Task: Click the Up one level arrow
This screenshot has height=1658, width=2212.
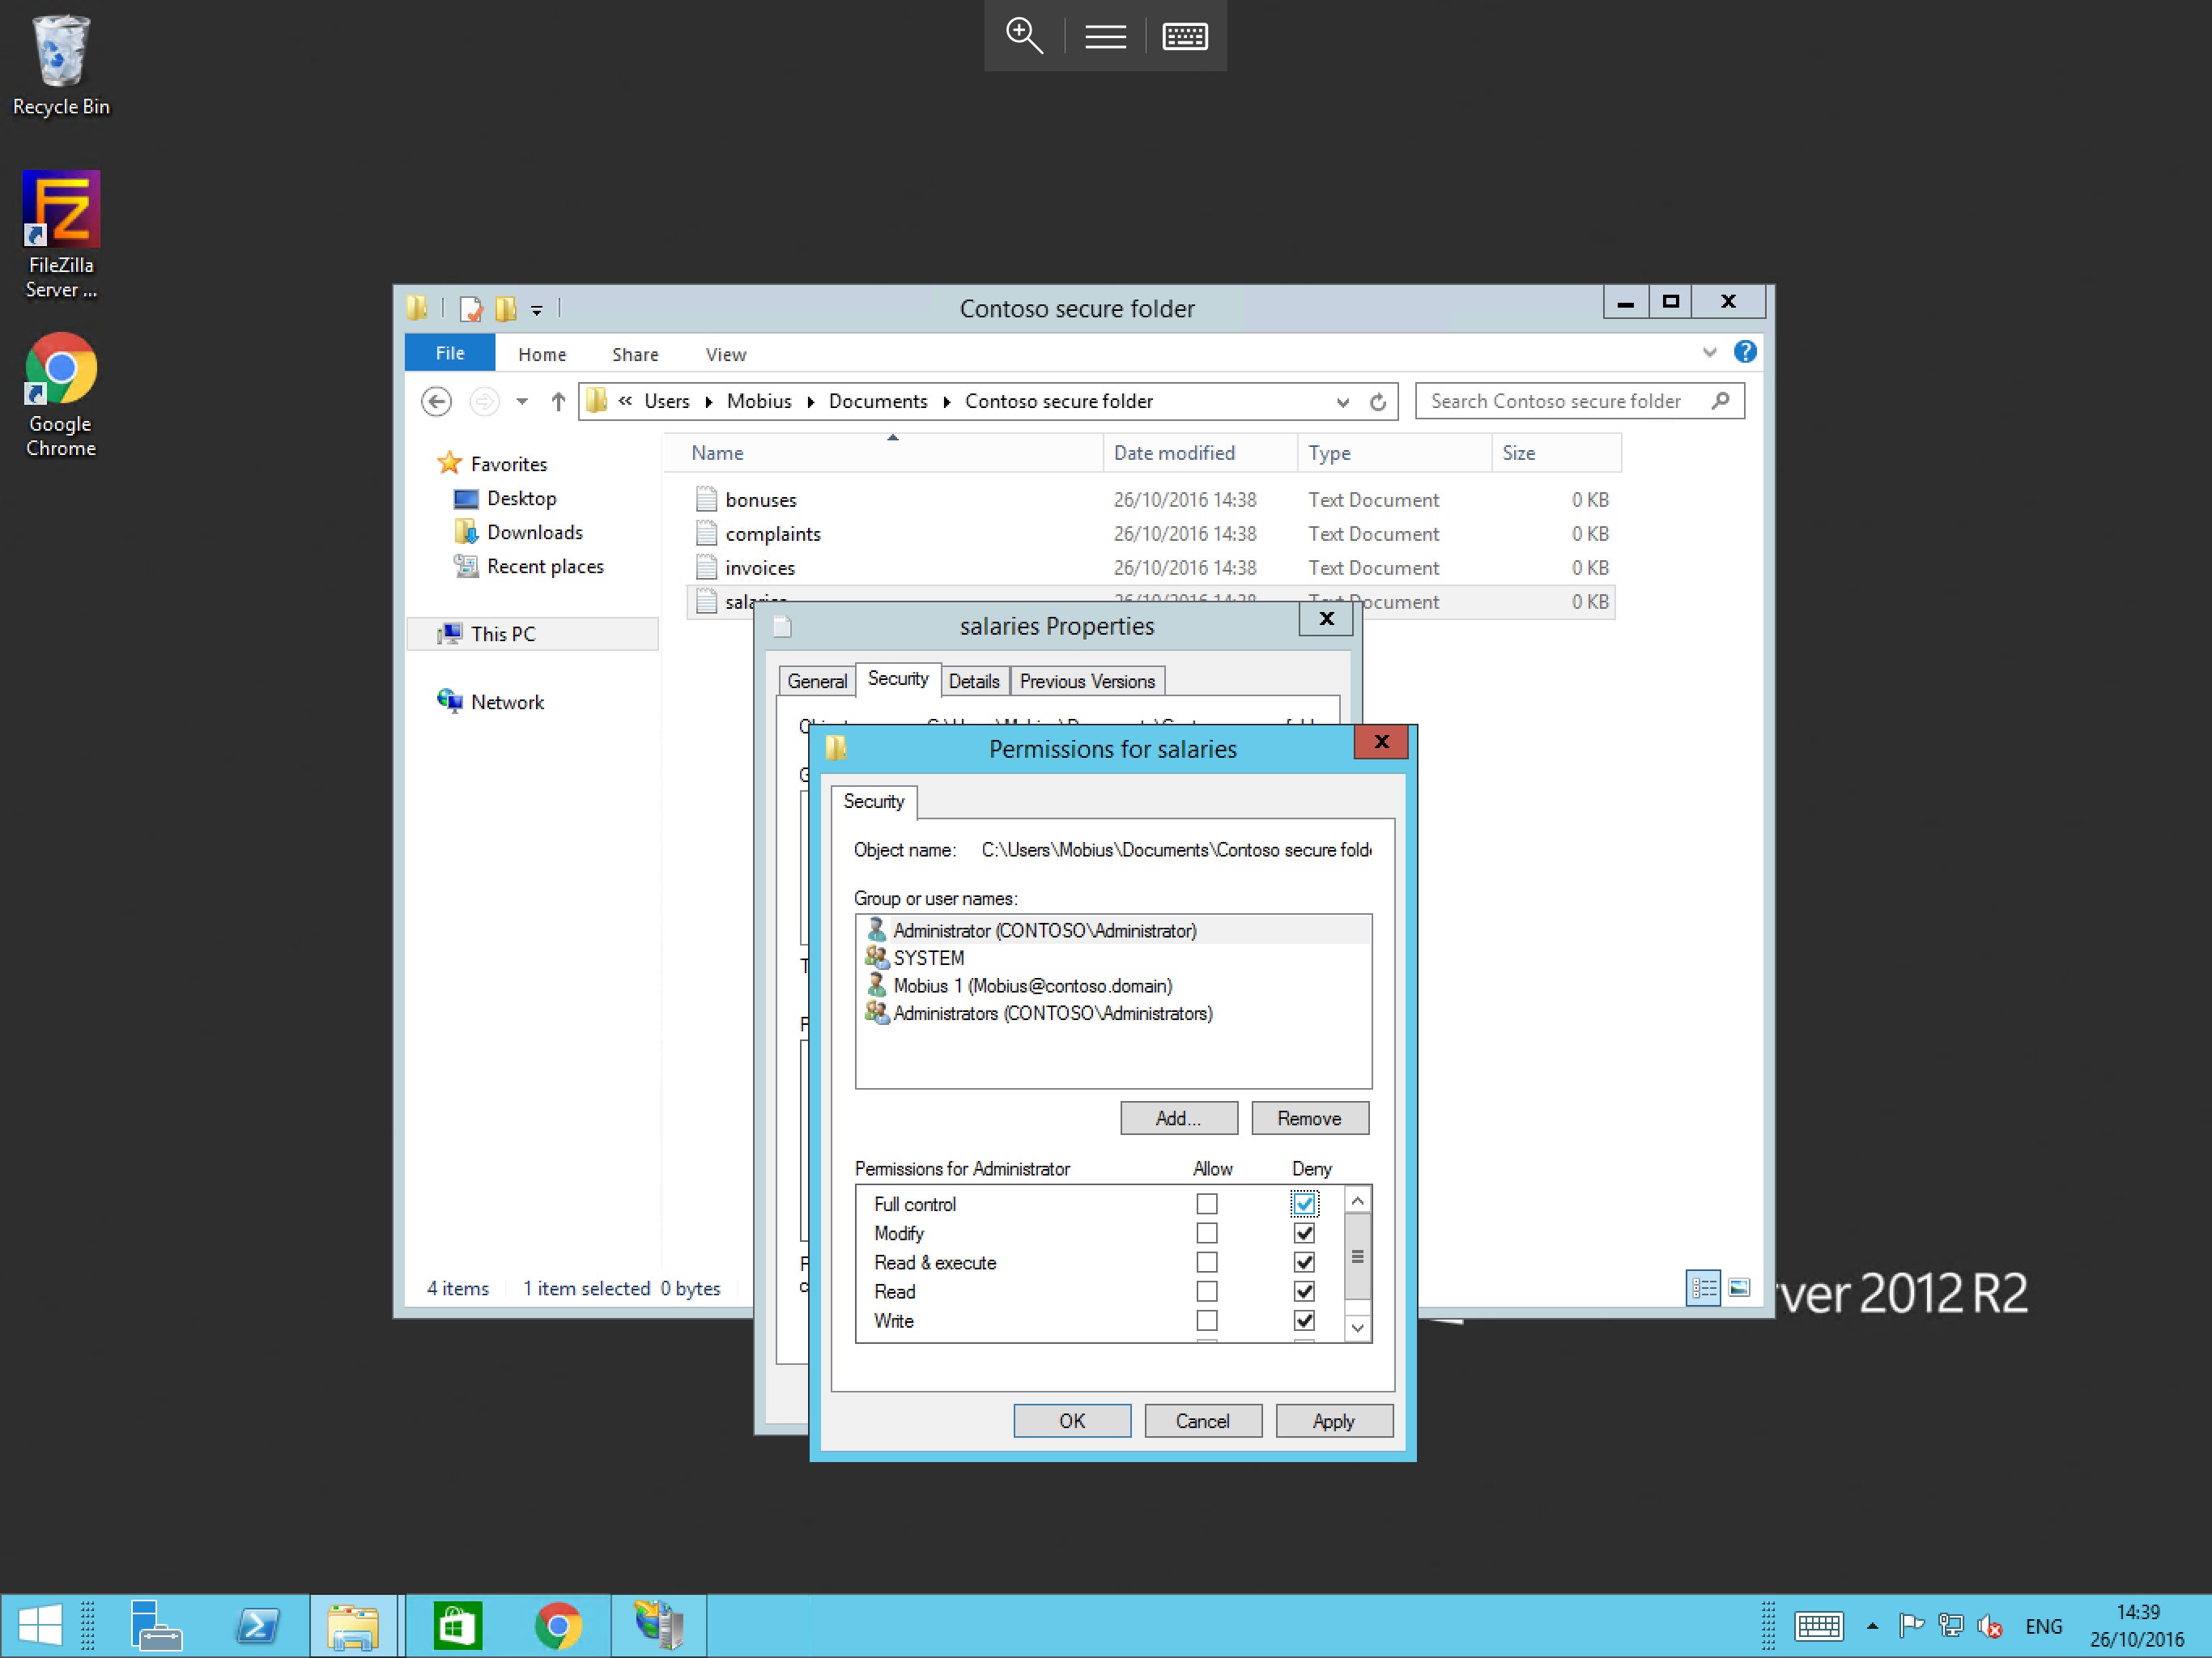Action: tap(558, 402)
